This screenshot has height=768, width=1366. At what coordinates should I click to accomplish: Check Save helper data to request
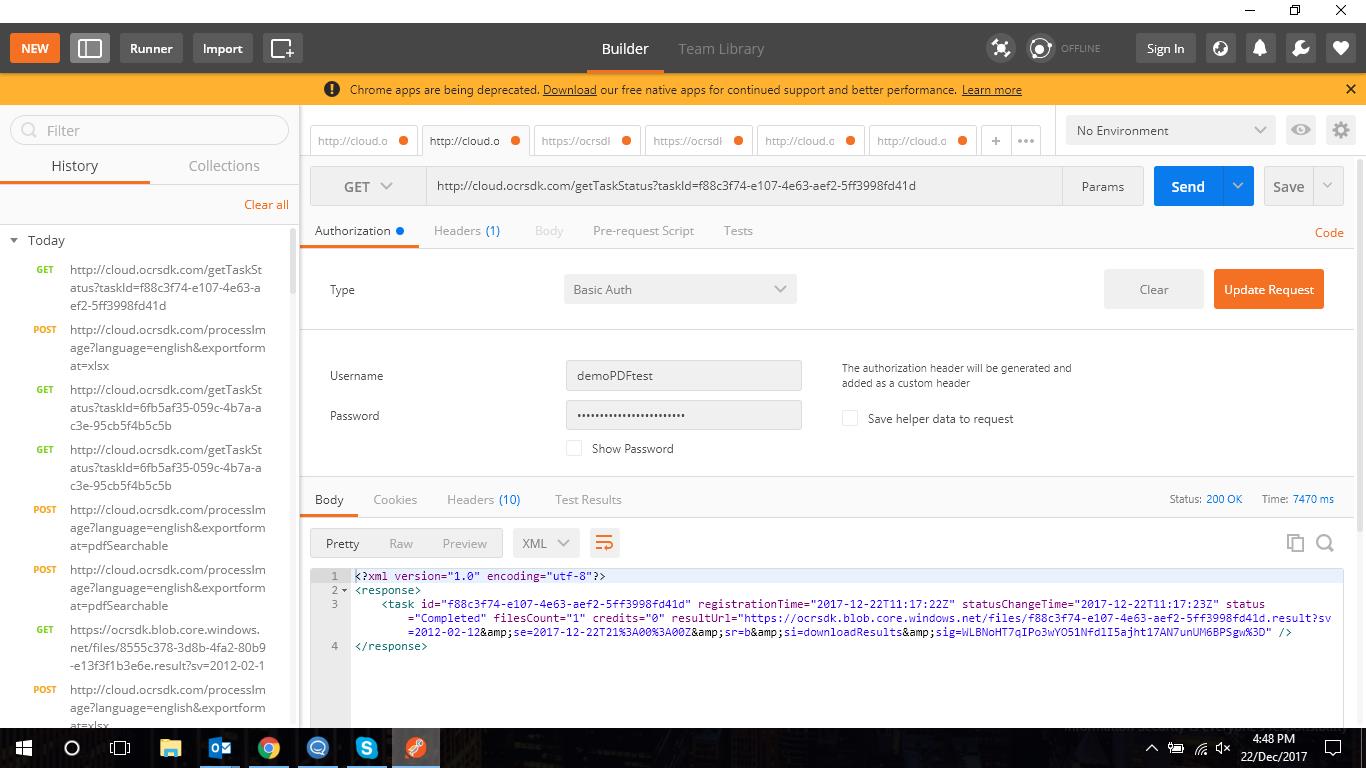coord(850,418)
